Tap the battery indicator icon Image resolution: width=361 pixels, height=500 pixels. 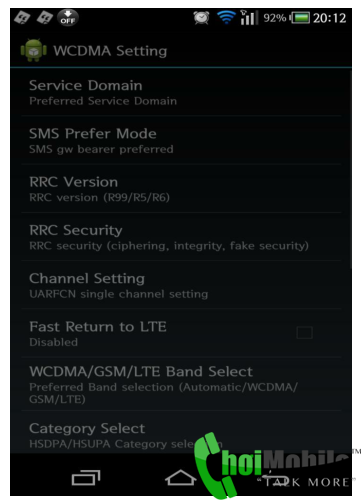pyautogui.click(x=300, y=18)
